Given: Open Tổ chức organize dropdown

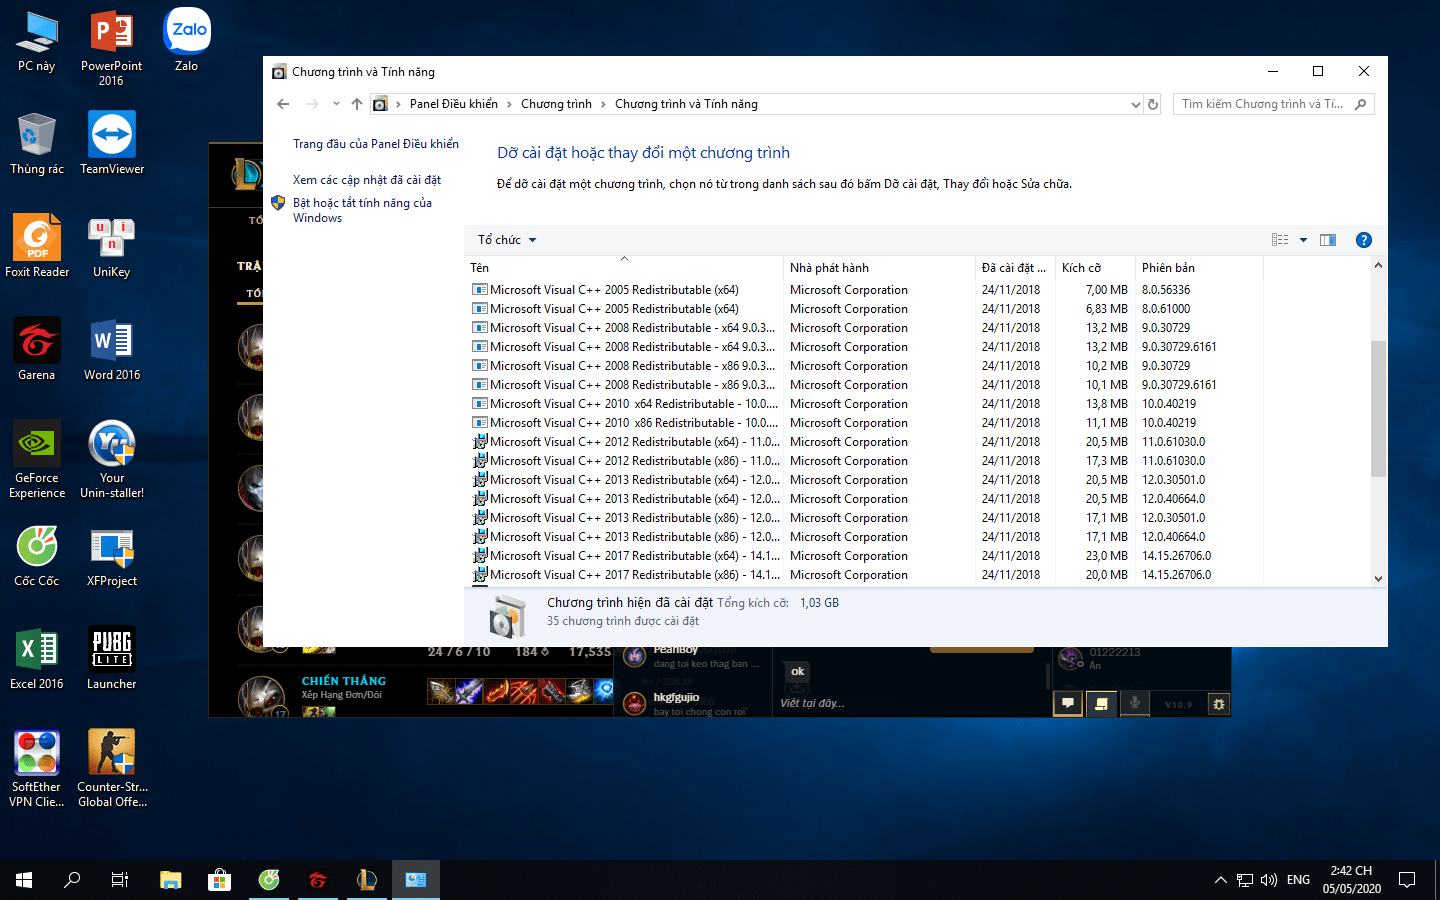Looking at the screenshot, I should pyautogui.click(x=507, y=240).
